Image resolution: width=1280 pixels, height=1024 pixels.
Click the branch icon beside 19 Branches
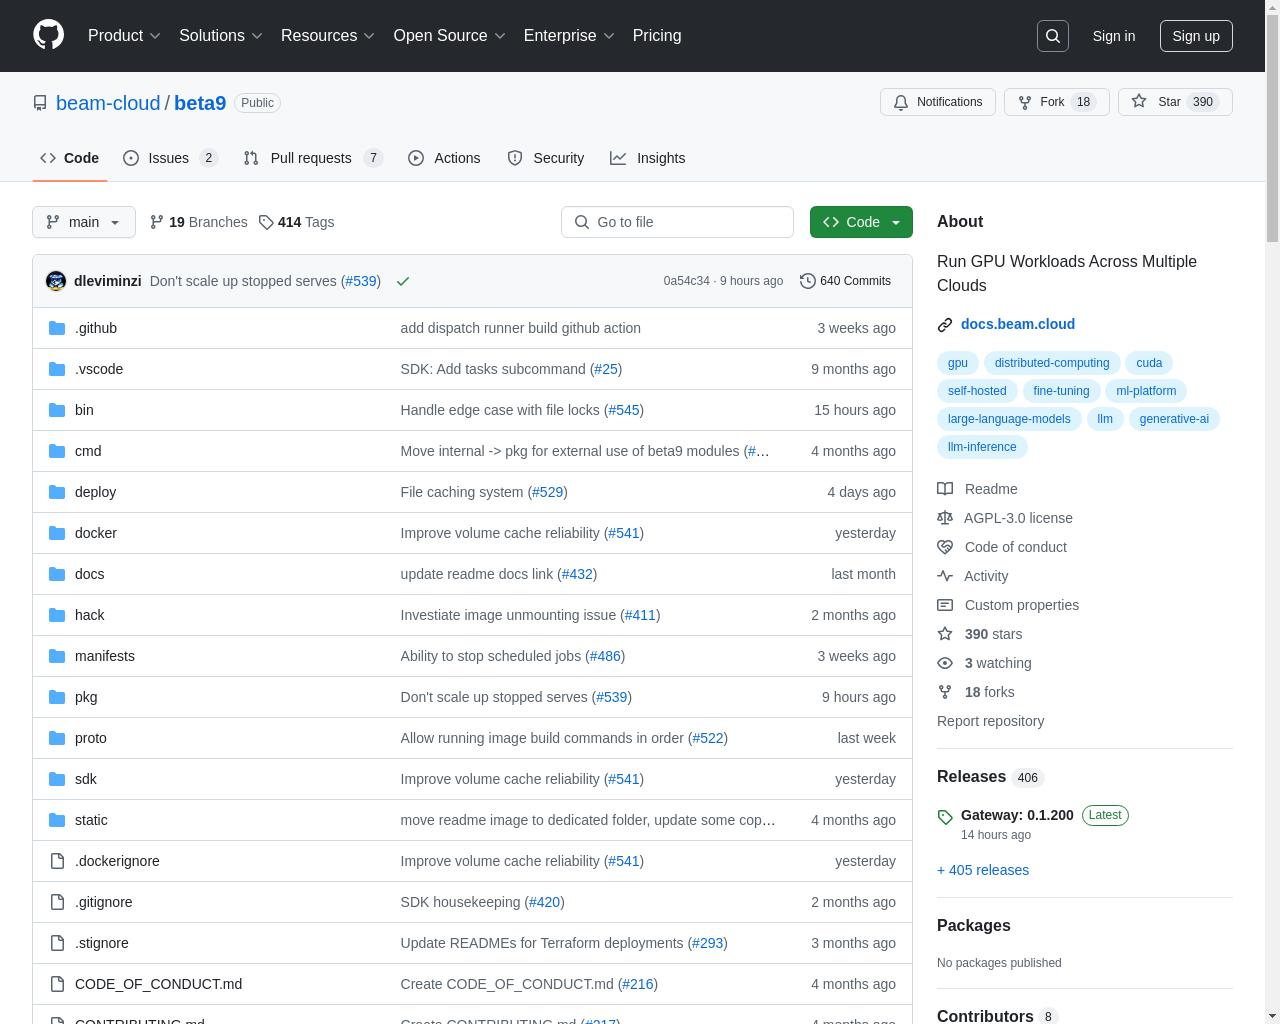point(156,222)
